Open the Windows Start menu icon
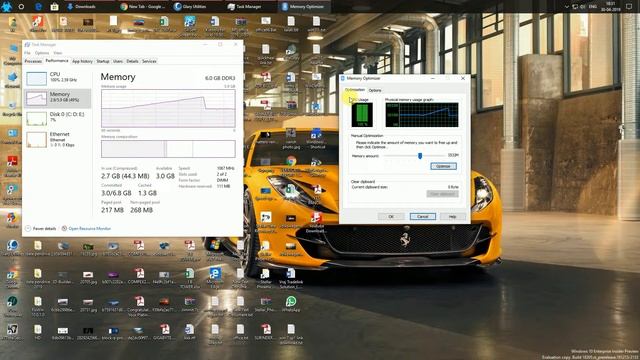The width and height of the screenshot is (640, 360). pos(7,7)
